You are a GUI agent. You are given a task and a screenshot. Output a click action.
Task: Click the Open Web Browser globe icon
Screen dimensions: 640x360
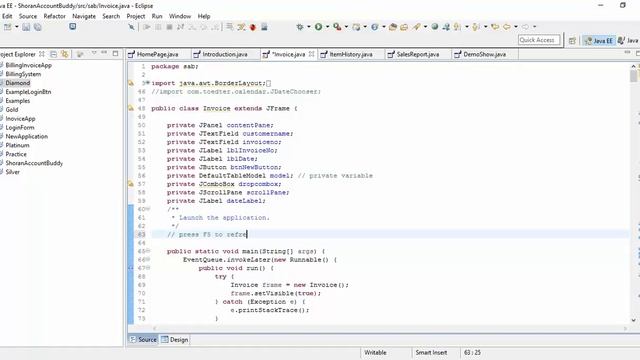coord(435,27)
